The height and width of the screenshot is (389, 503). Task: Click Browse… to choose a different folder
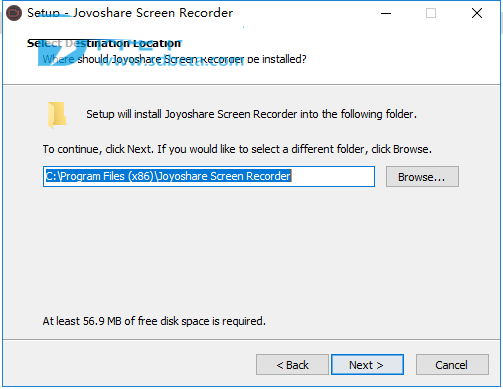click(422, 177)
